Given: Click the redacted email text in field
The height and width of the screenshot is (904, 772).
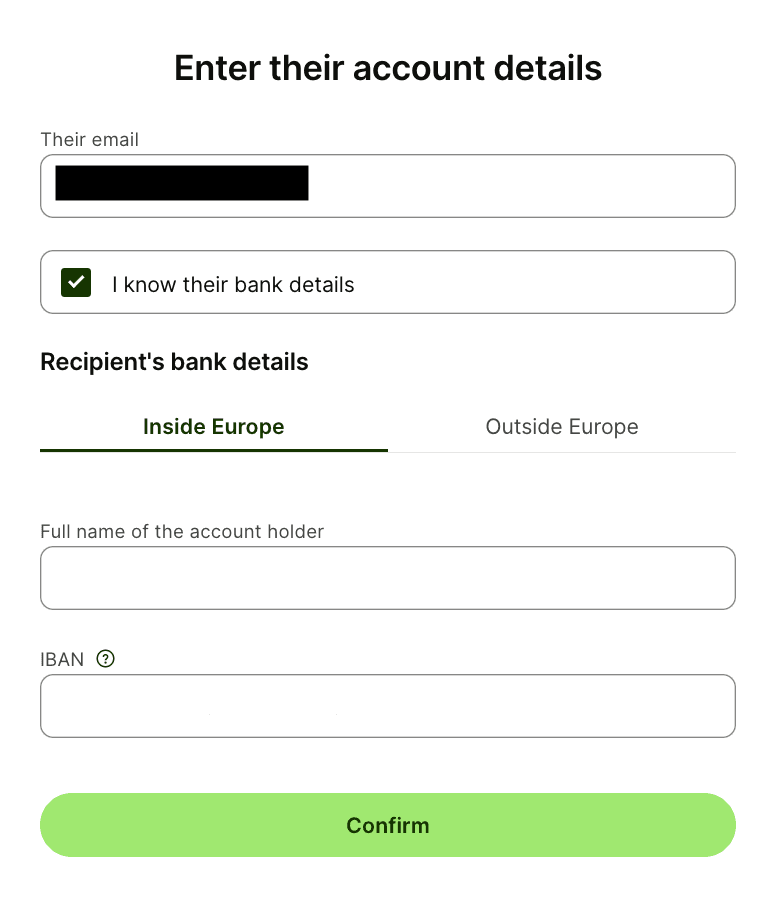Looking at the screenshot, I should click(181, 184).
